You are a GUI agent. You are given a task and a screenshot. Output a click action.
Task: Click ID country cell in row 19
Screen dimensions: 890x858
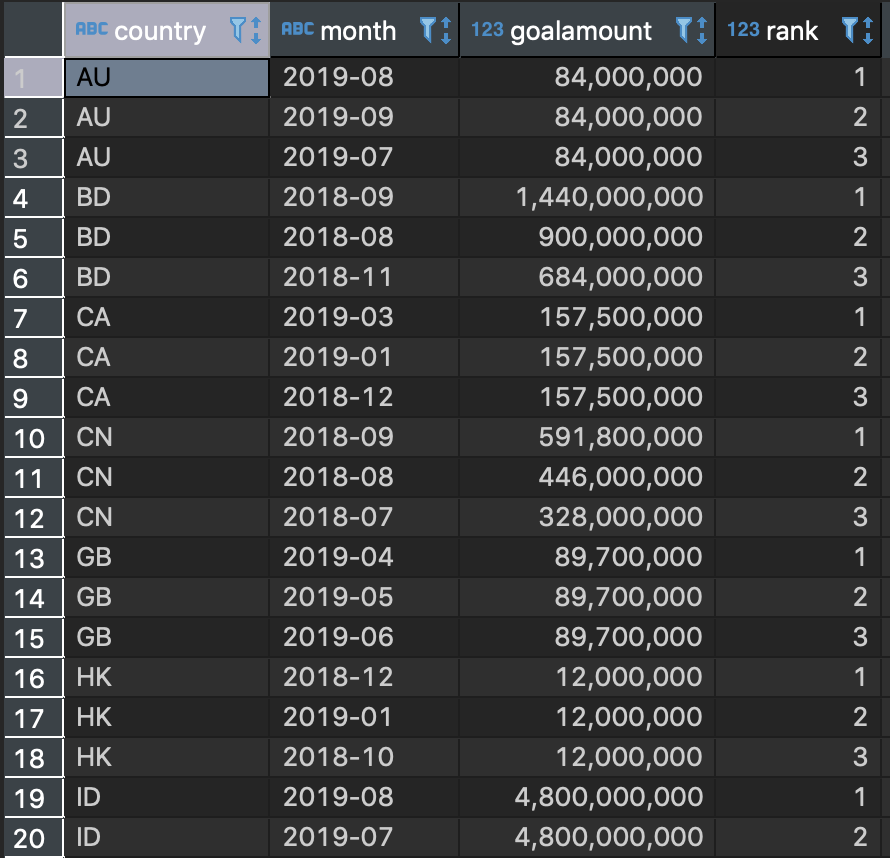pos(167,797)
